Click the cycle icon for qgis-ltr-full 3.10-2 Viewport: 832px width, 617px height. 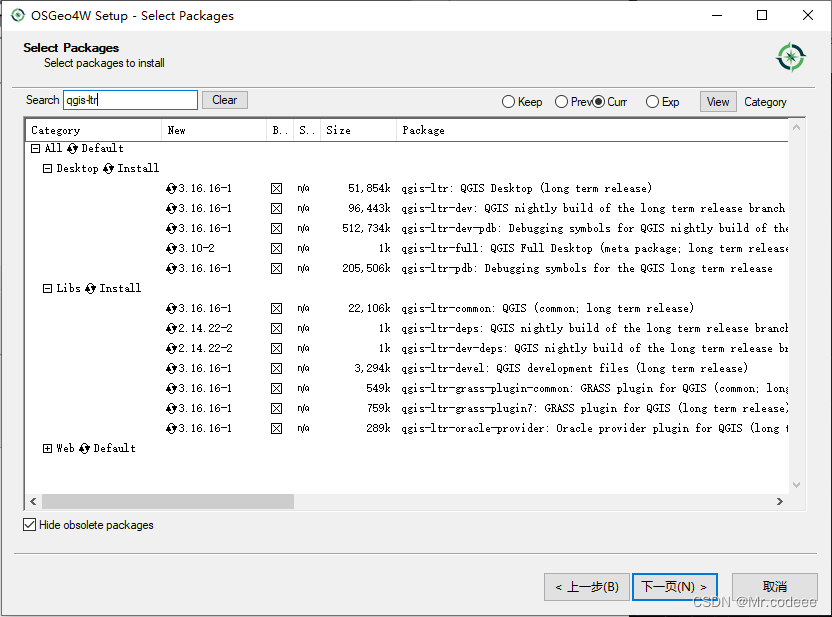point(171,248)
